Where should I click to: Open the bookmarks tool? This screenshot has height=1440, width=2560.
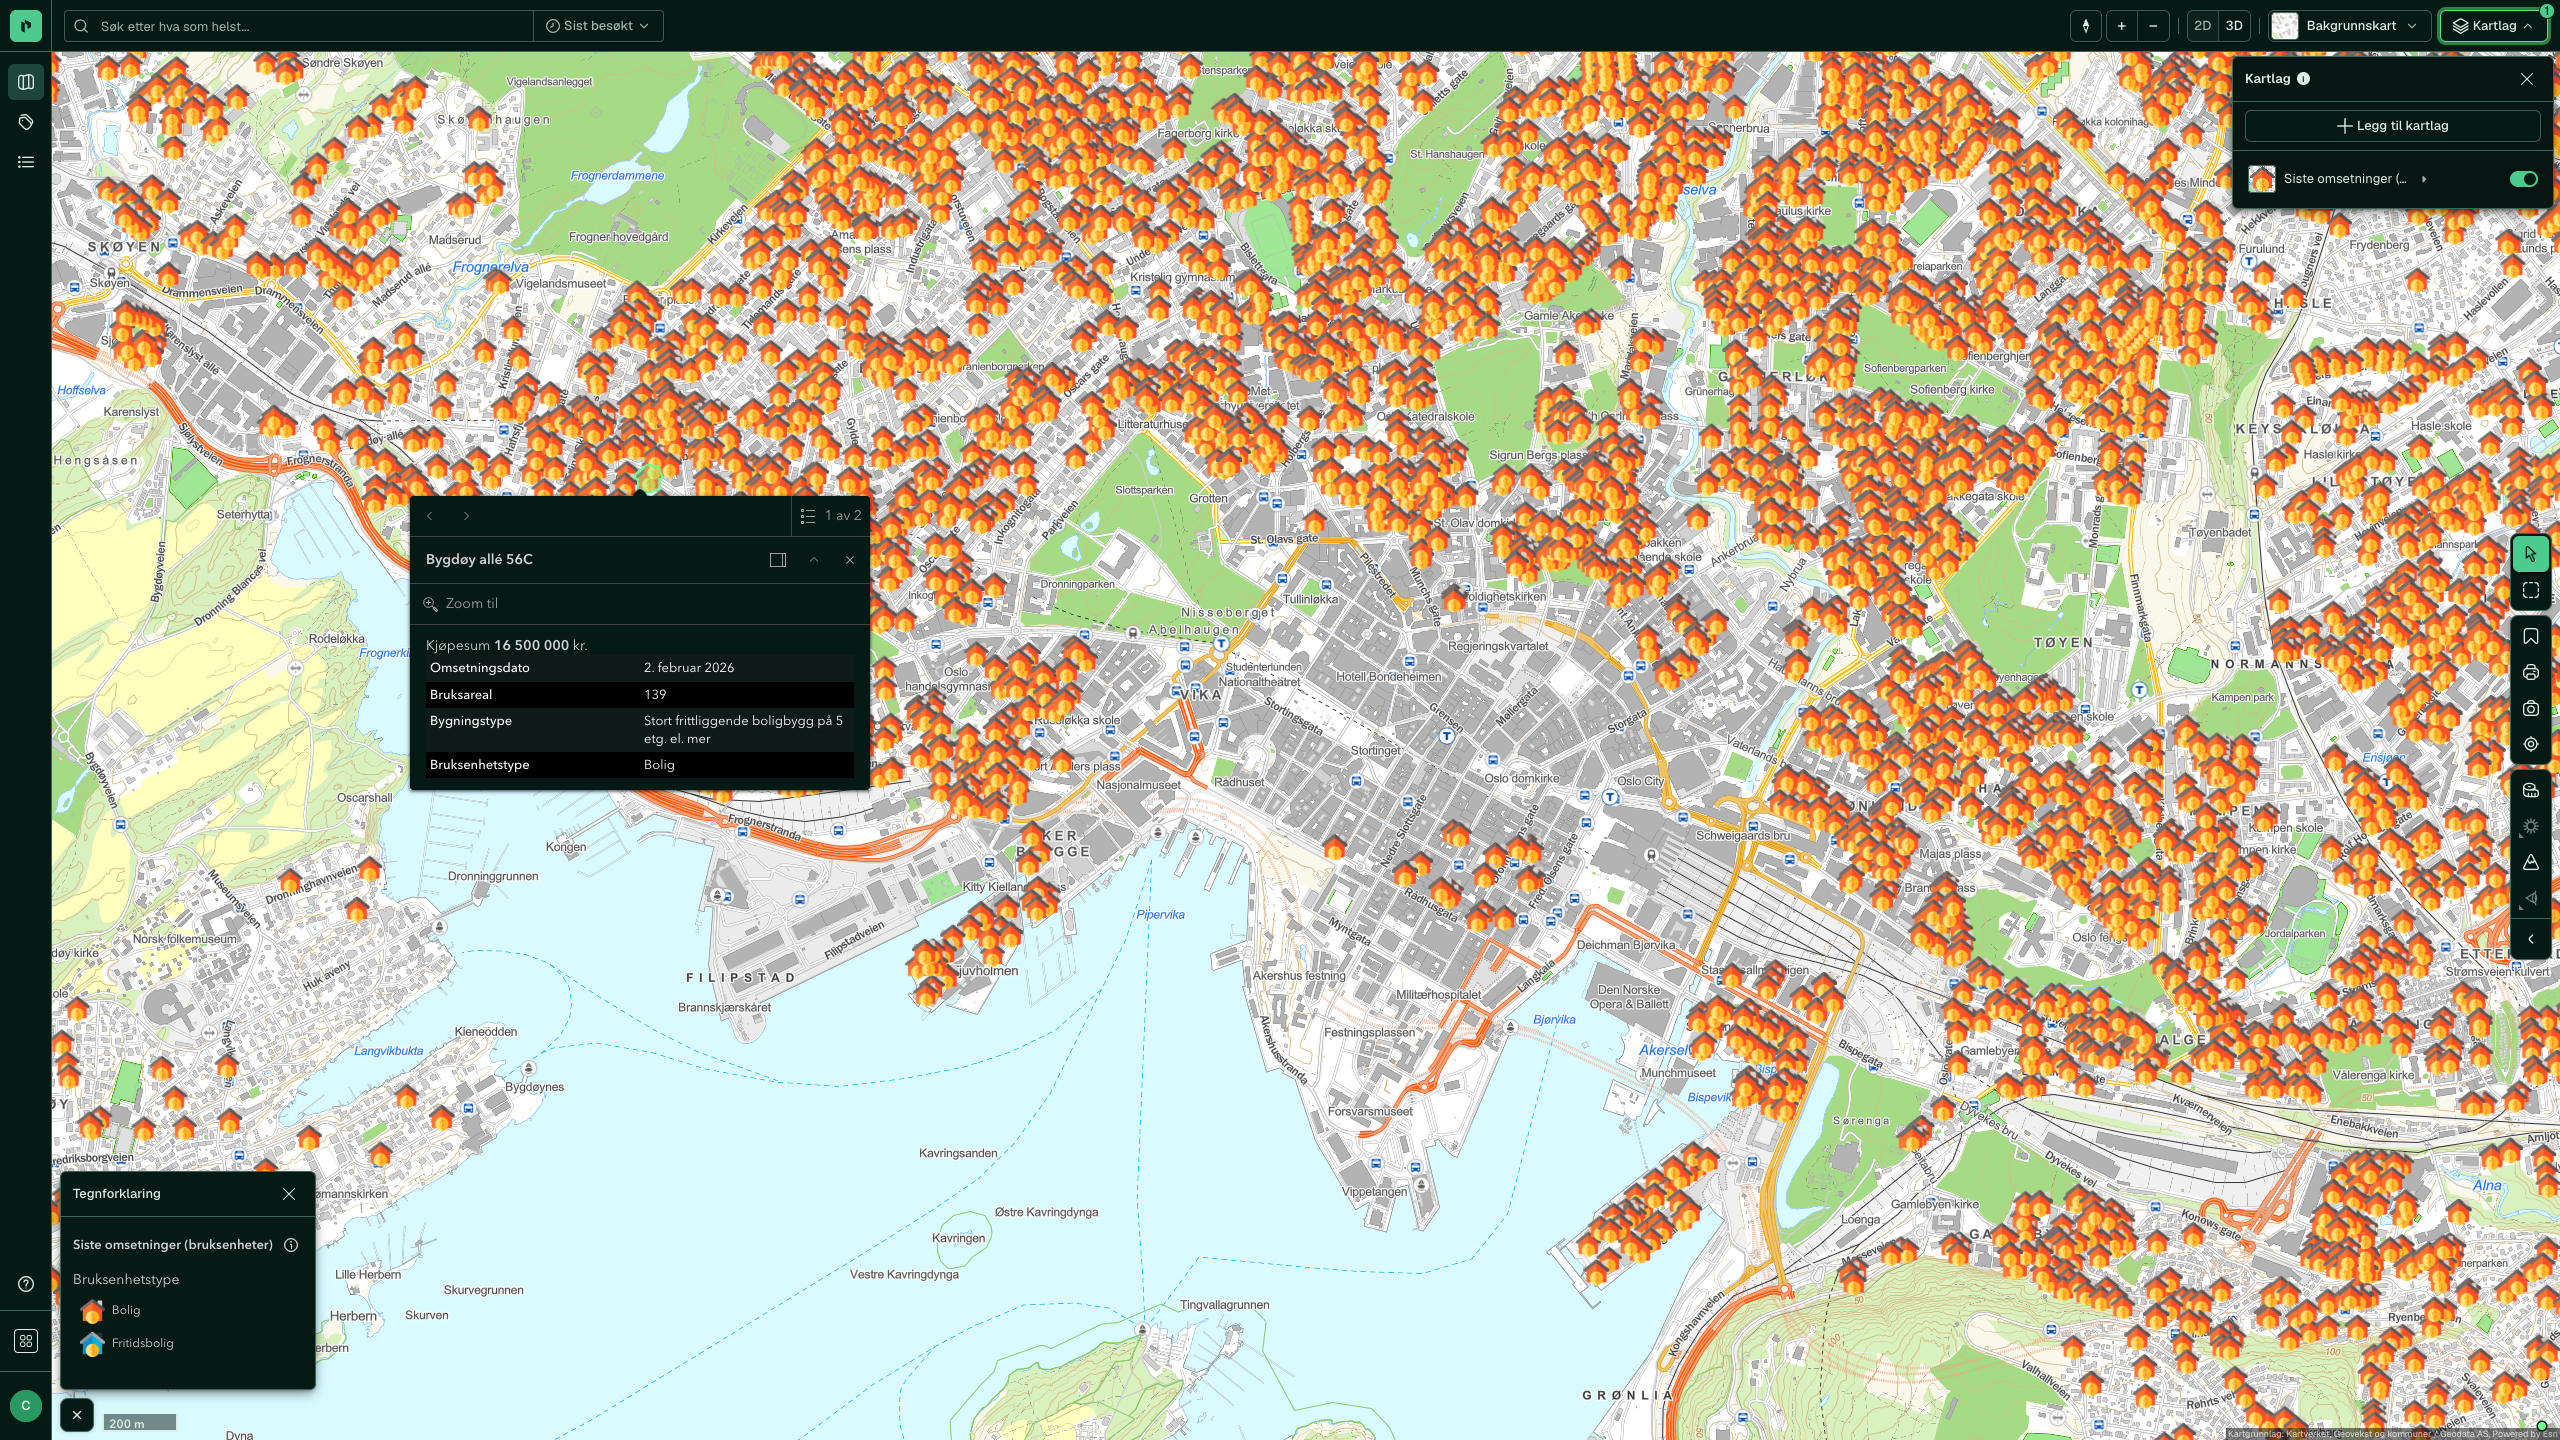[x=2531, y=637]
